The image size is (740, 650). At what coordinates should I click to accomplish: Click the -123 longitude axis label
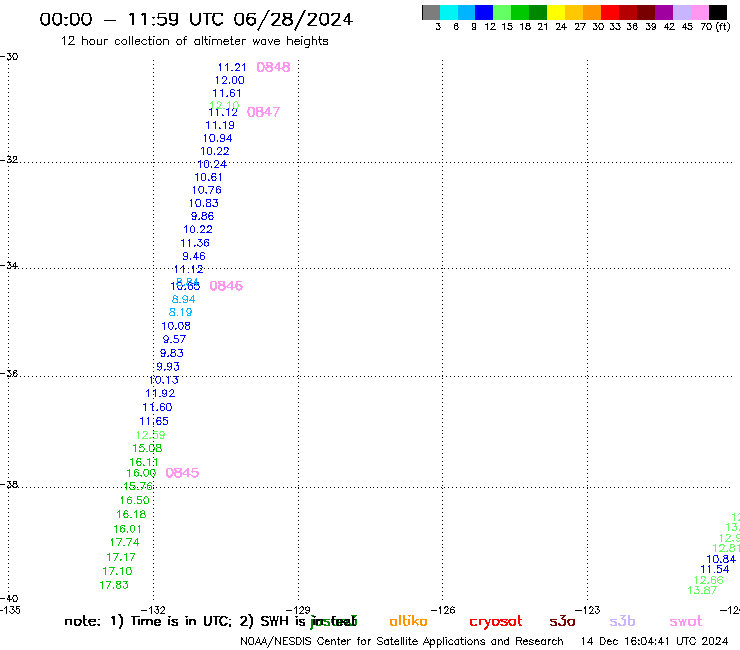tap(588, 610)
